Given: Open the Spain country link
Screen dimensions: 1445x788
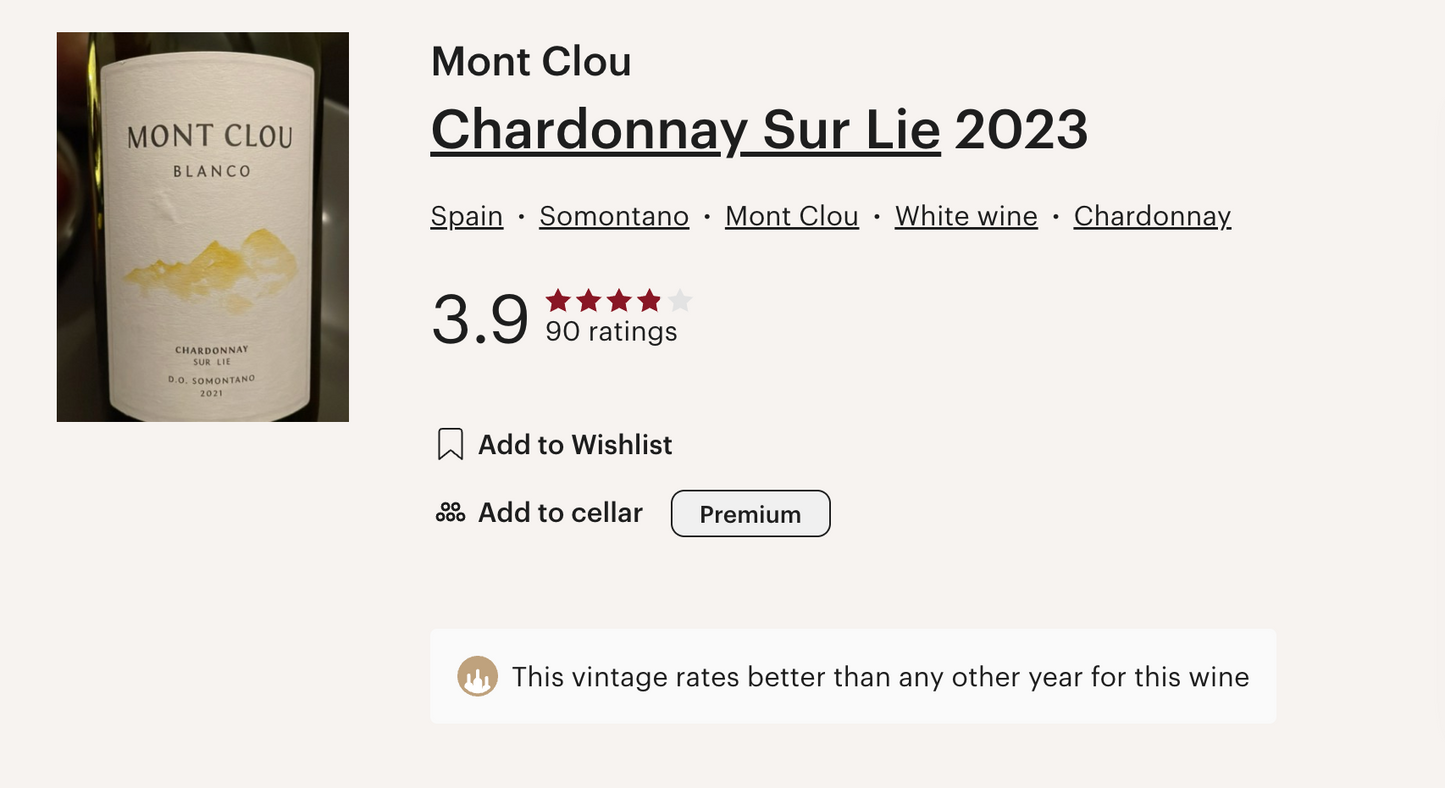Looking at the screenshot, I should coord(467,216).
